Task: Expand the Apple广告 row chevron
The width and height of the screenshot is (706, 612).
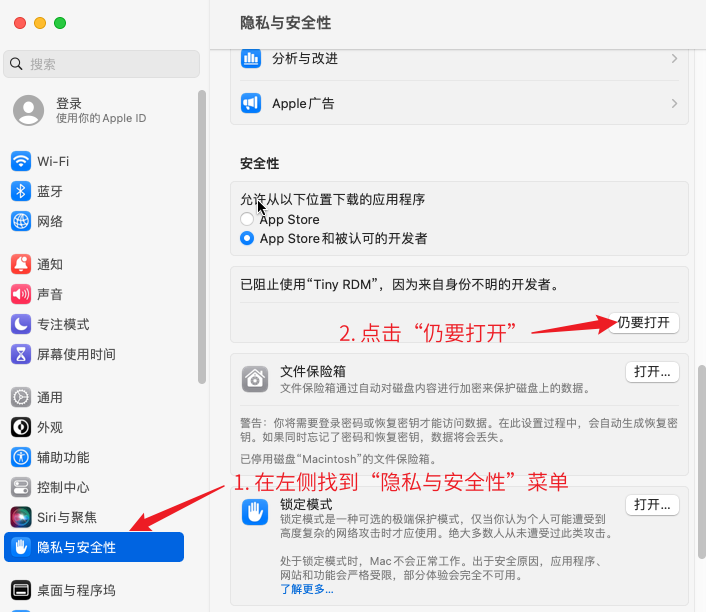Action: point(674,104)
